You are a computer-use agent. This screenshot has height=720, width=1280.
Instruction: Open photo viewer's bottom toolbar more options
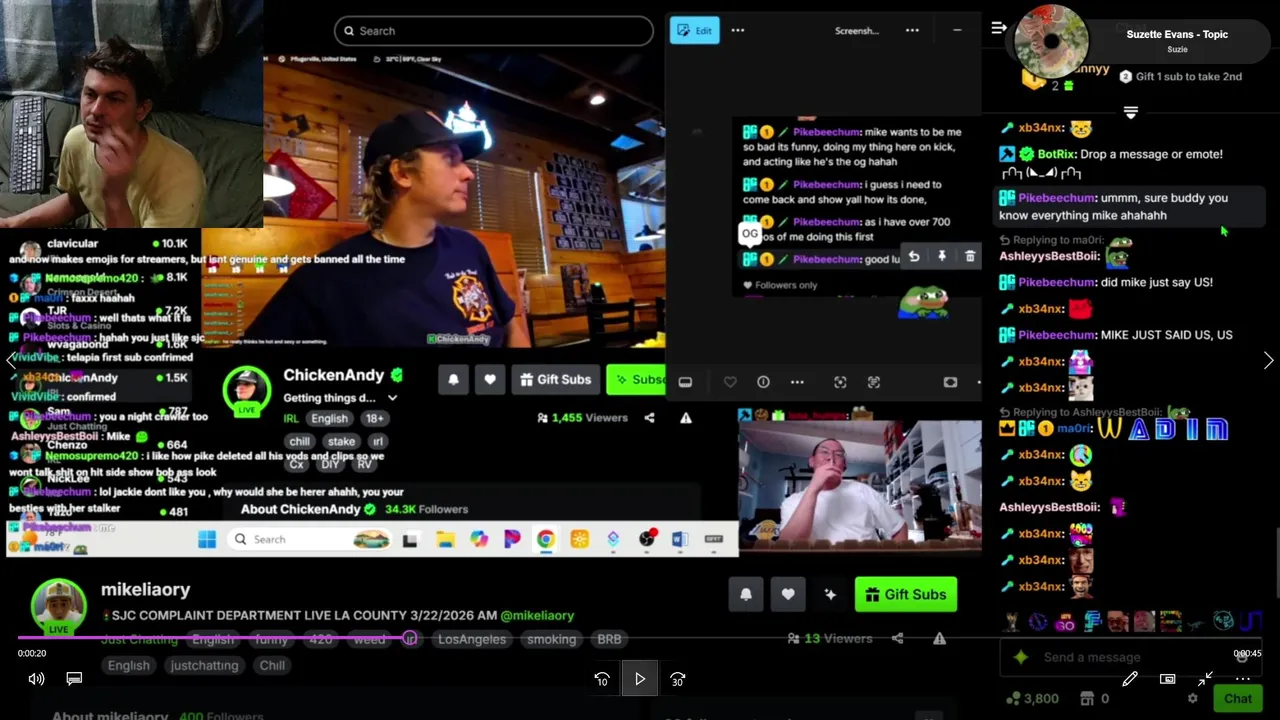797,382
